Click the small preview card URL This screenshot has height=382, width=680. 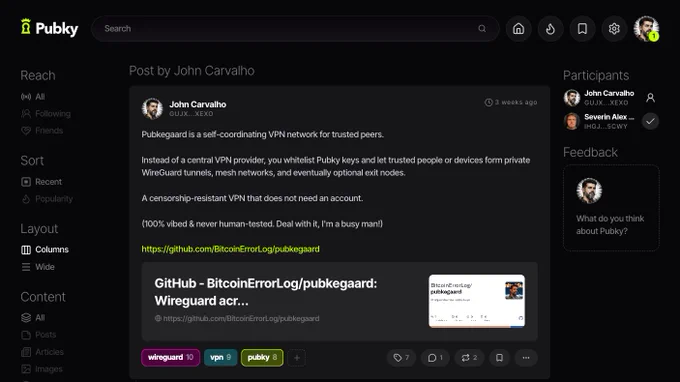click(x=237, y=318)
